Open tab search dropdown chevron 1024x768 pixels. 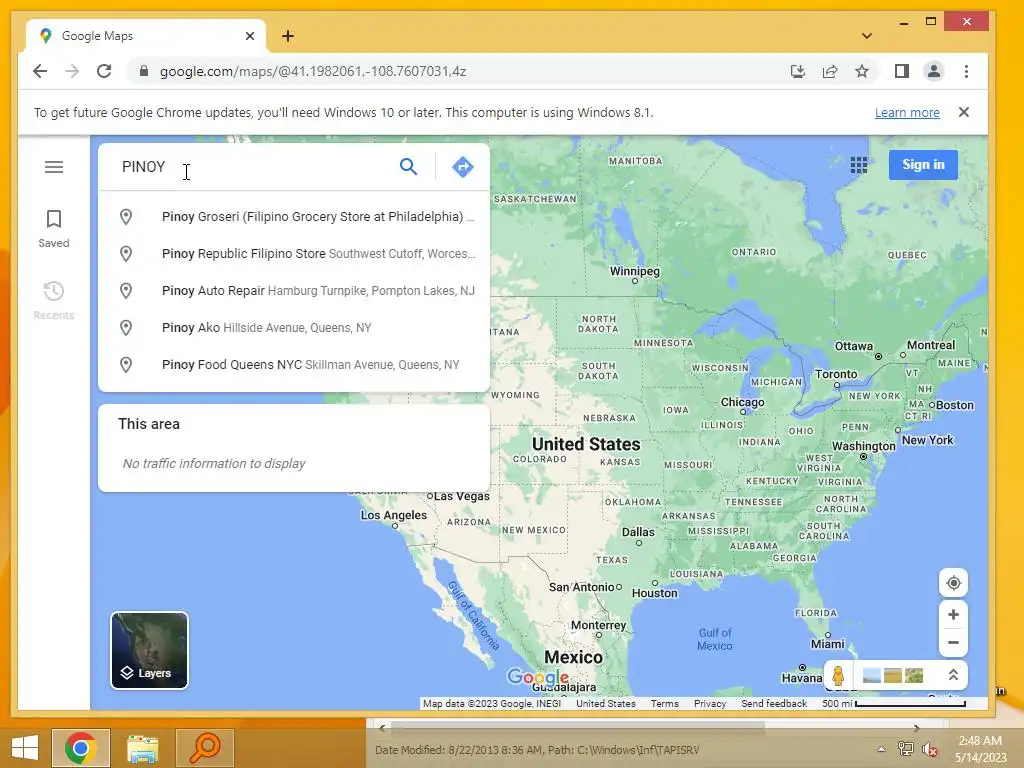pos(867,36)
